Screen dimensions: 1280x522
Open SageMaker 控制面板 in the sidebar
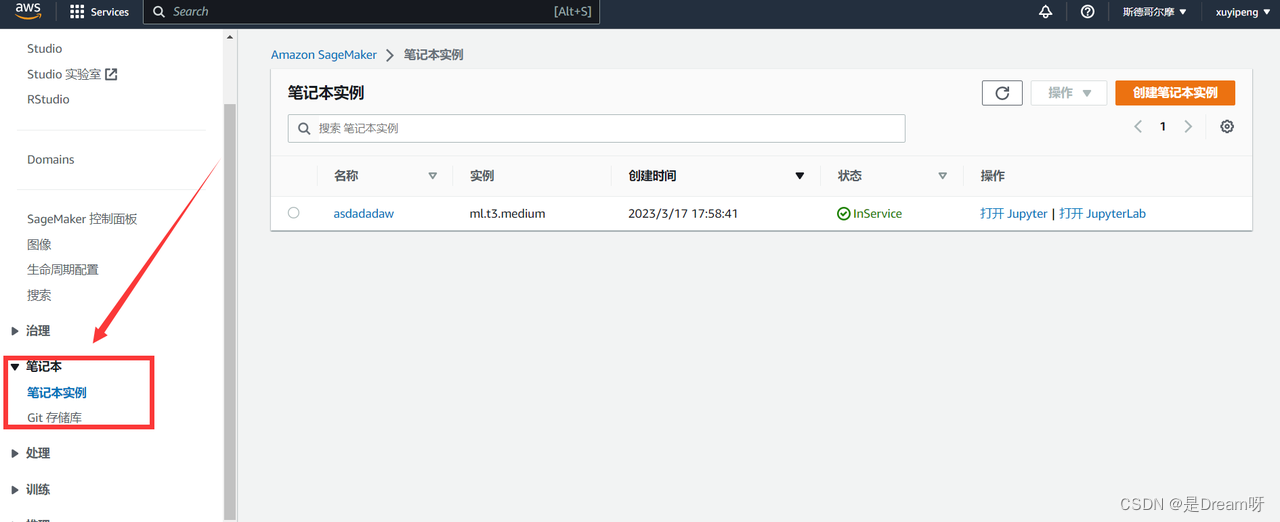pos(82,219)
